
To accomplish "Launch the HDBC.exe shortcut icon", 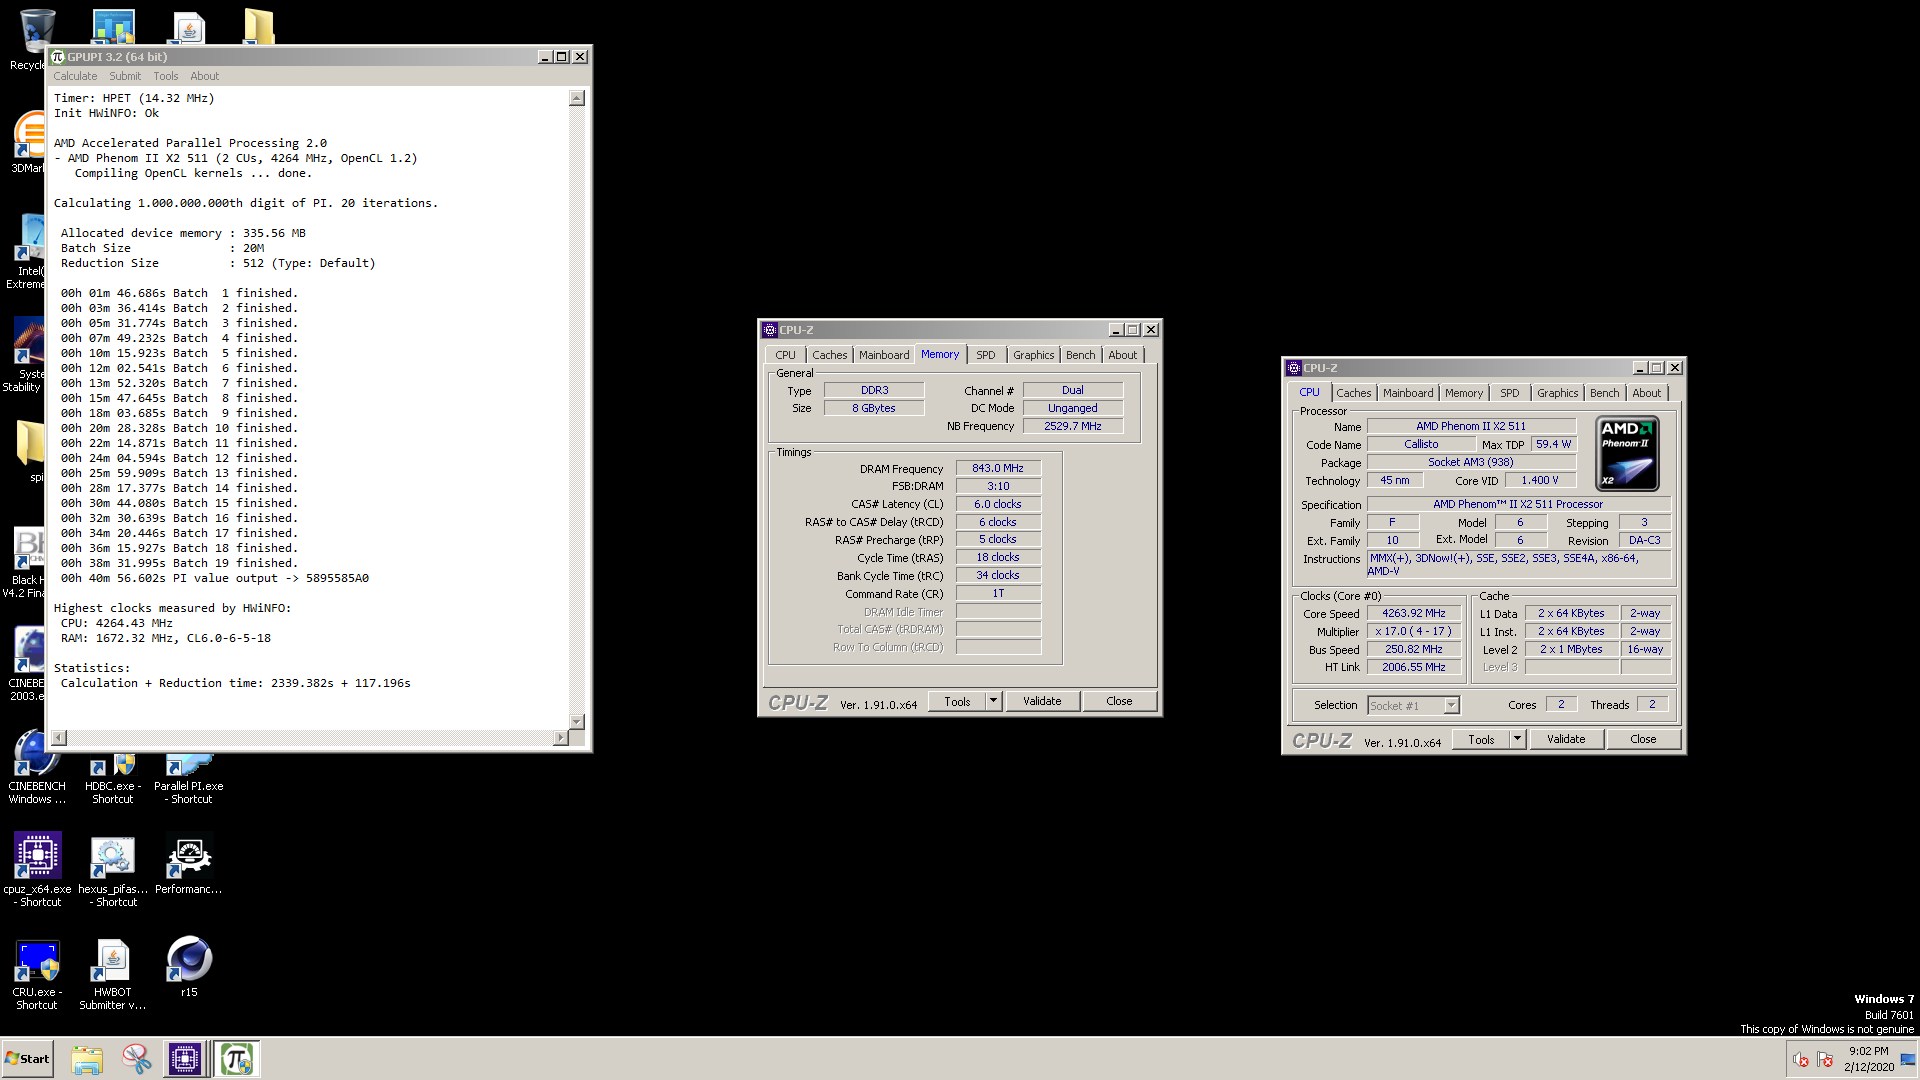I will pyautogui.click(x=112, y=778).
